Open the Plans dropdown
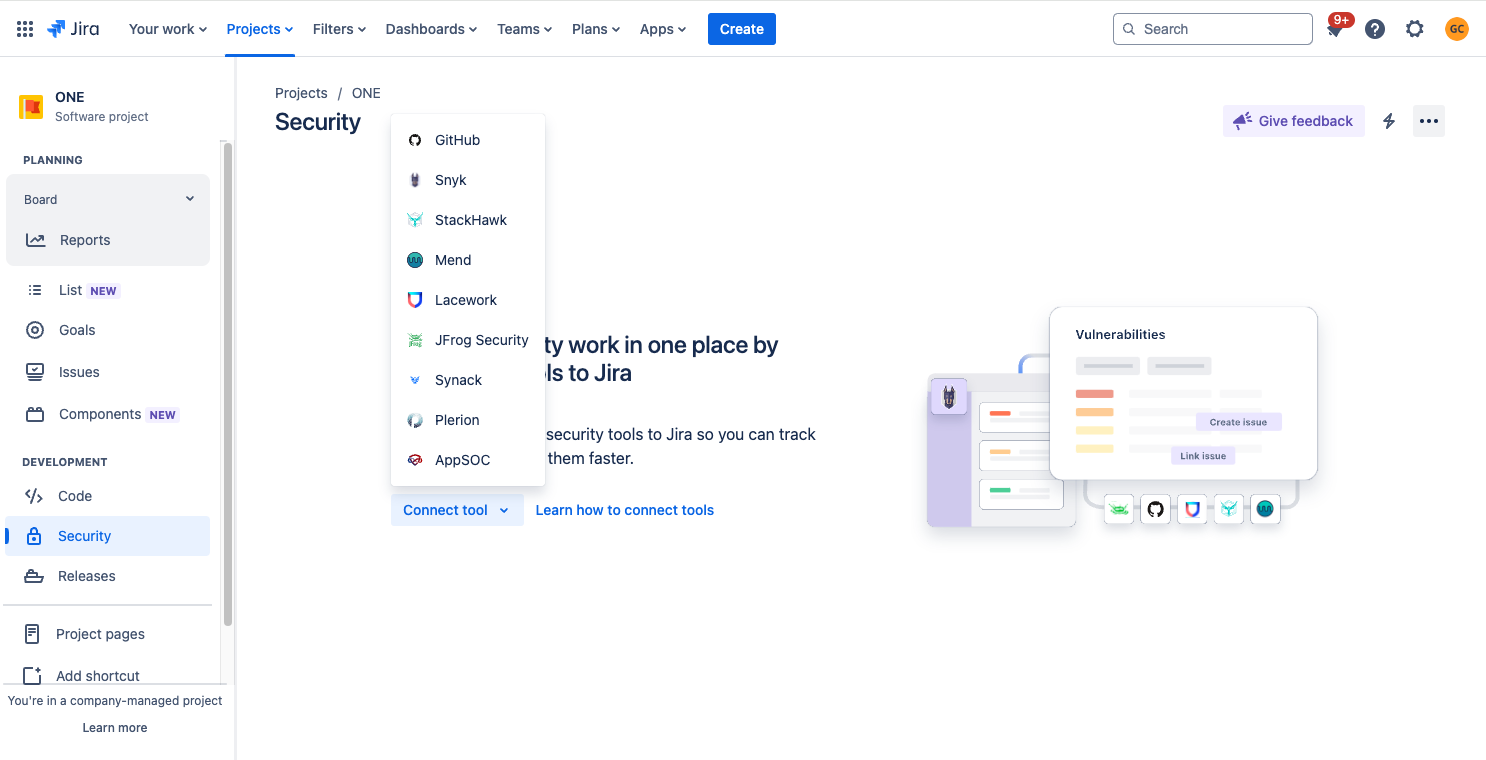1486x760 pixels. pos(596,29)
